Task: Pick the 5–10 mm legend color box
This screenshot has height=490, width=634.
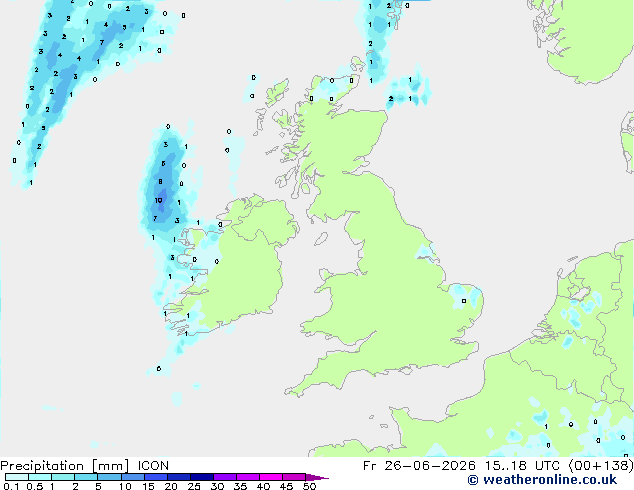Action: [109, 477]
